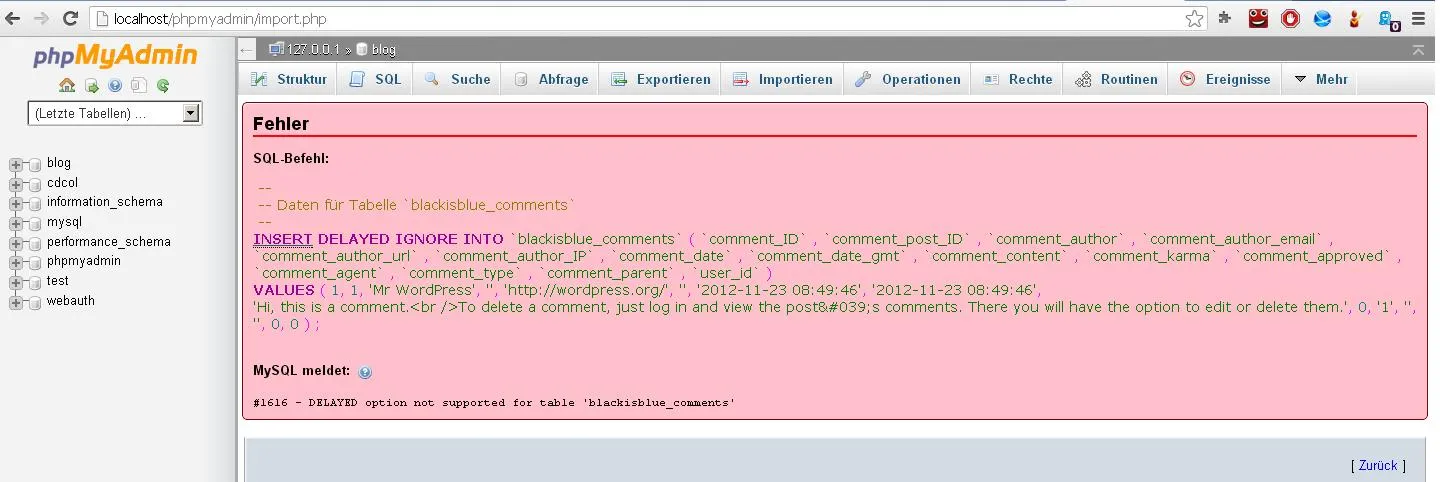Click the MySQL documentation help icon beside MySQL meldet
The width and height of the screenshot is (1440, 482).
click(x=365, y=372)
